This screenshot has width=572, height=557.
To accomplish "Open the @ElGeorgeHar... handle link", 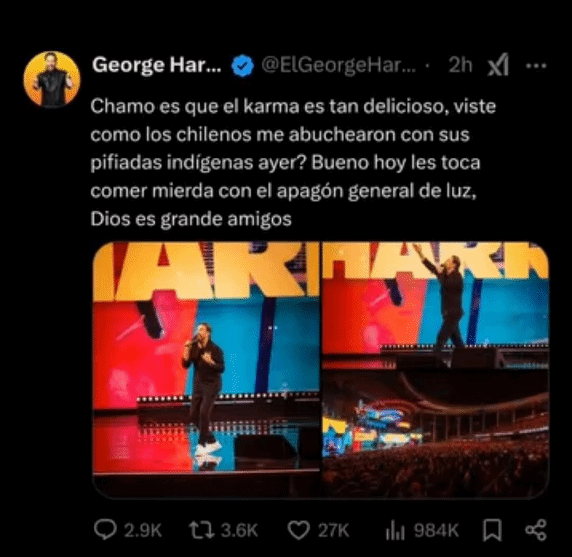I will point(338,65).
